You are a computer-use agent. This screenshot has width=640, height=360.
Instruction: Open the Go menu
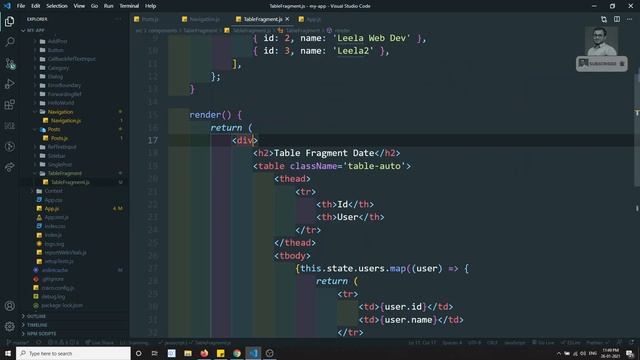pos(94,6)
